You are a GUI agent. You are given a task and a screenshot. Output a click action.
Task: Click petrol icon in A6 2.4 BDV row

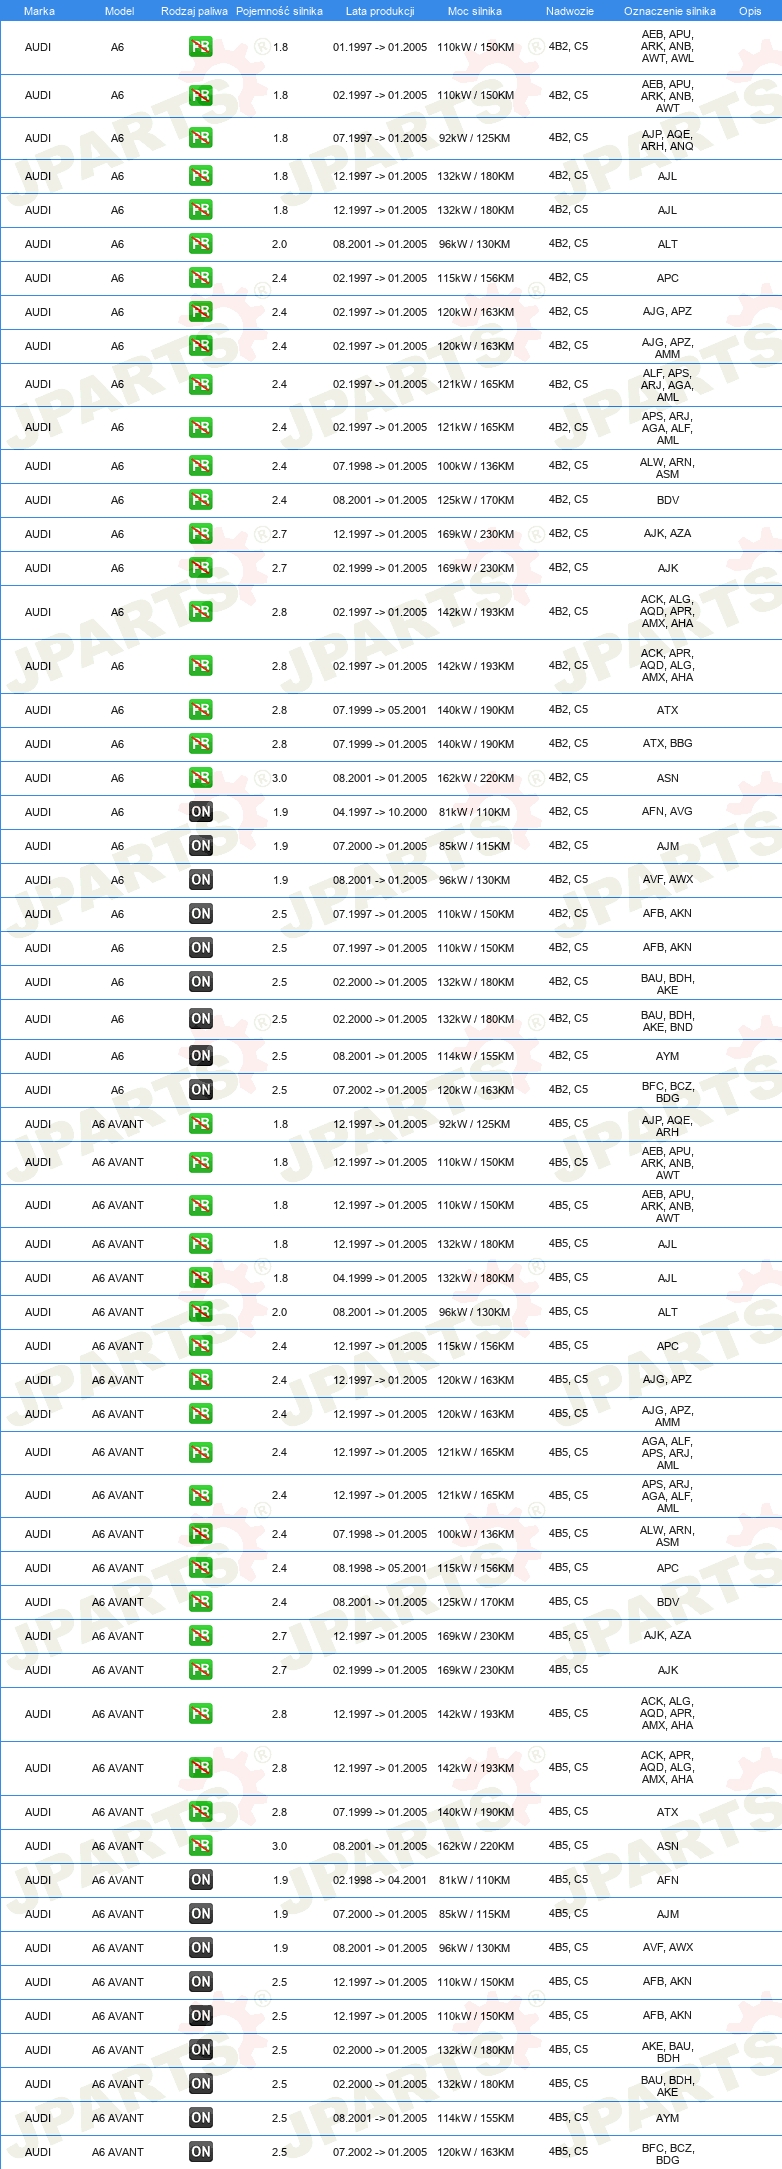(x=201, y=500)
